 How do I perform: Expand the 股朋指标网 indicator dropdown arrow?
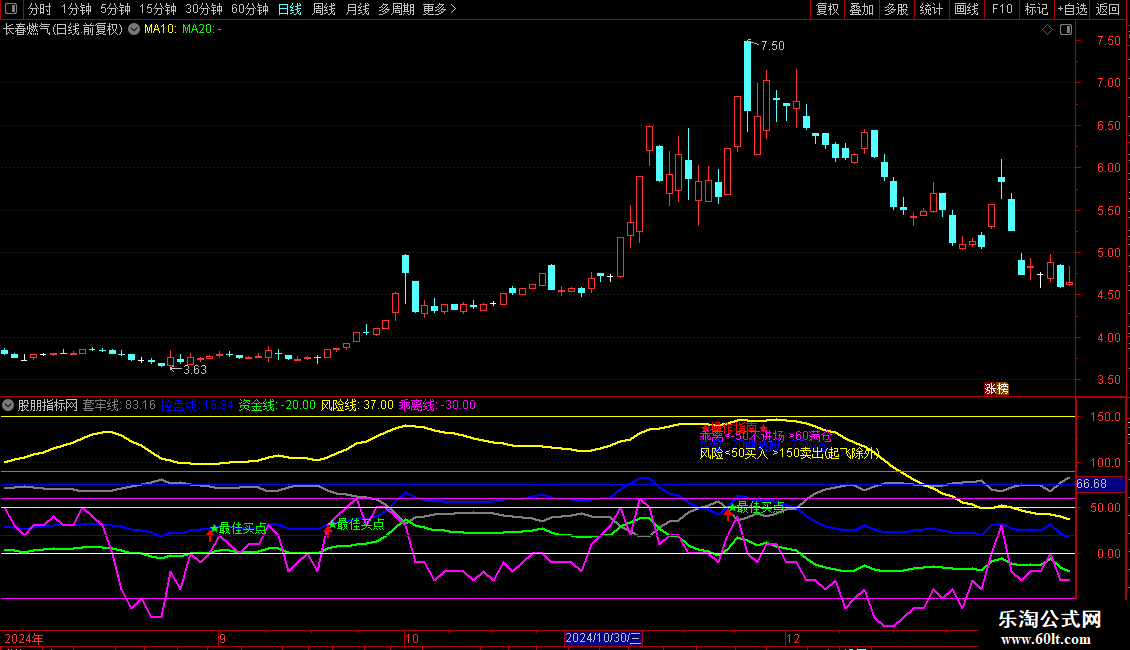pyautogui.click(x=9, y=405)
